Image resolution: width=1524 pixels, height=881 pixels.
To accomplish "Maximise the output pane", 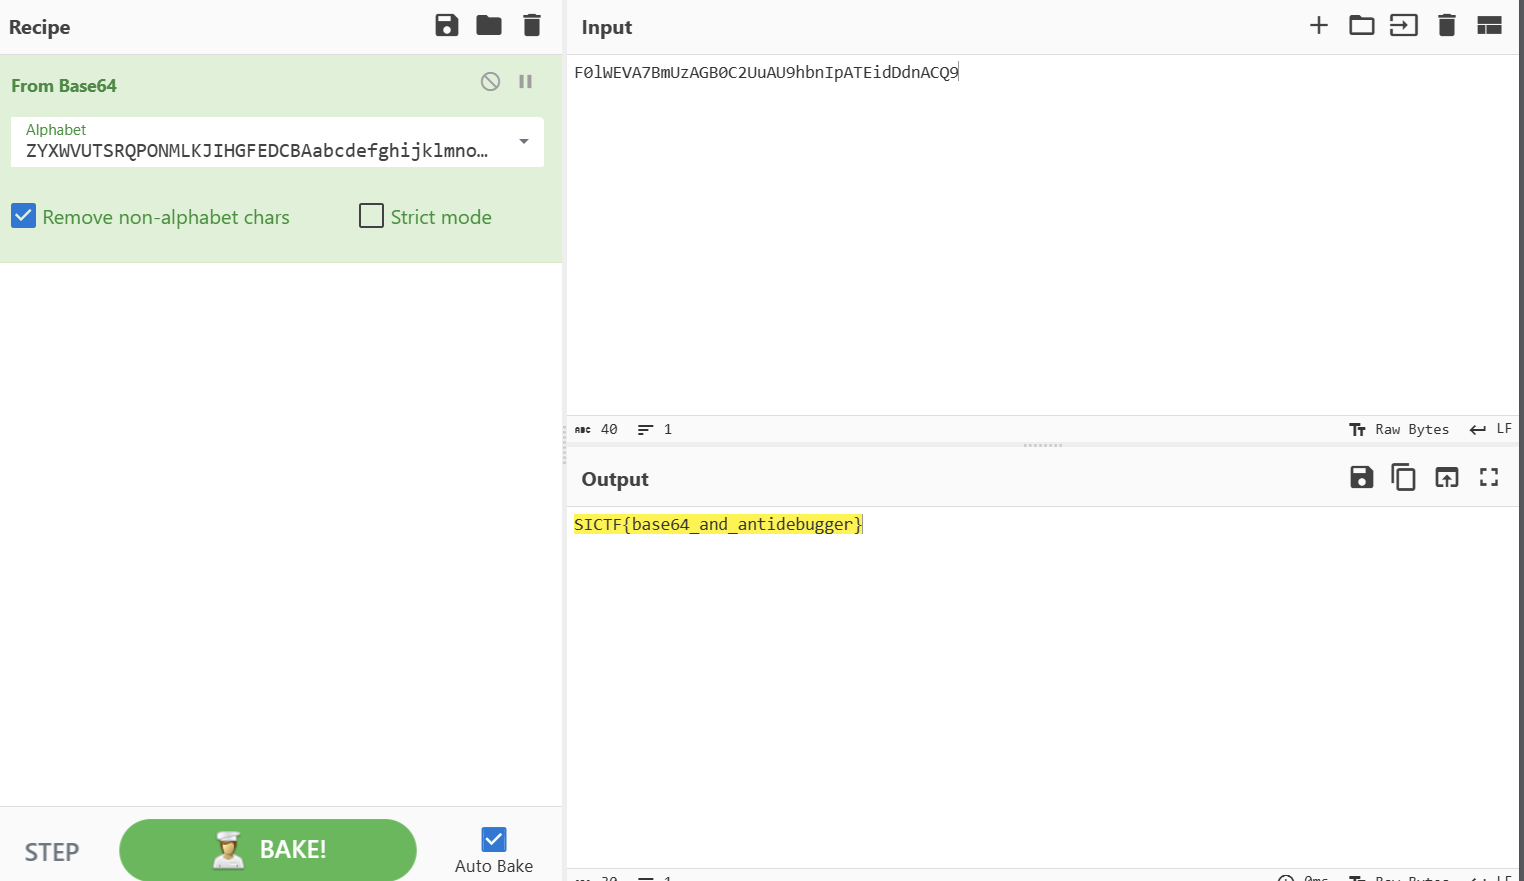I will click(1489, 478).
